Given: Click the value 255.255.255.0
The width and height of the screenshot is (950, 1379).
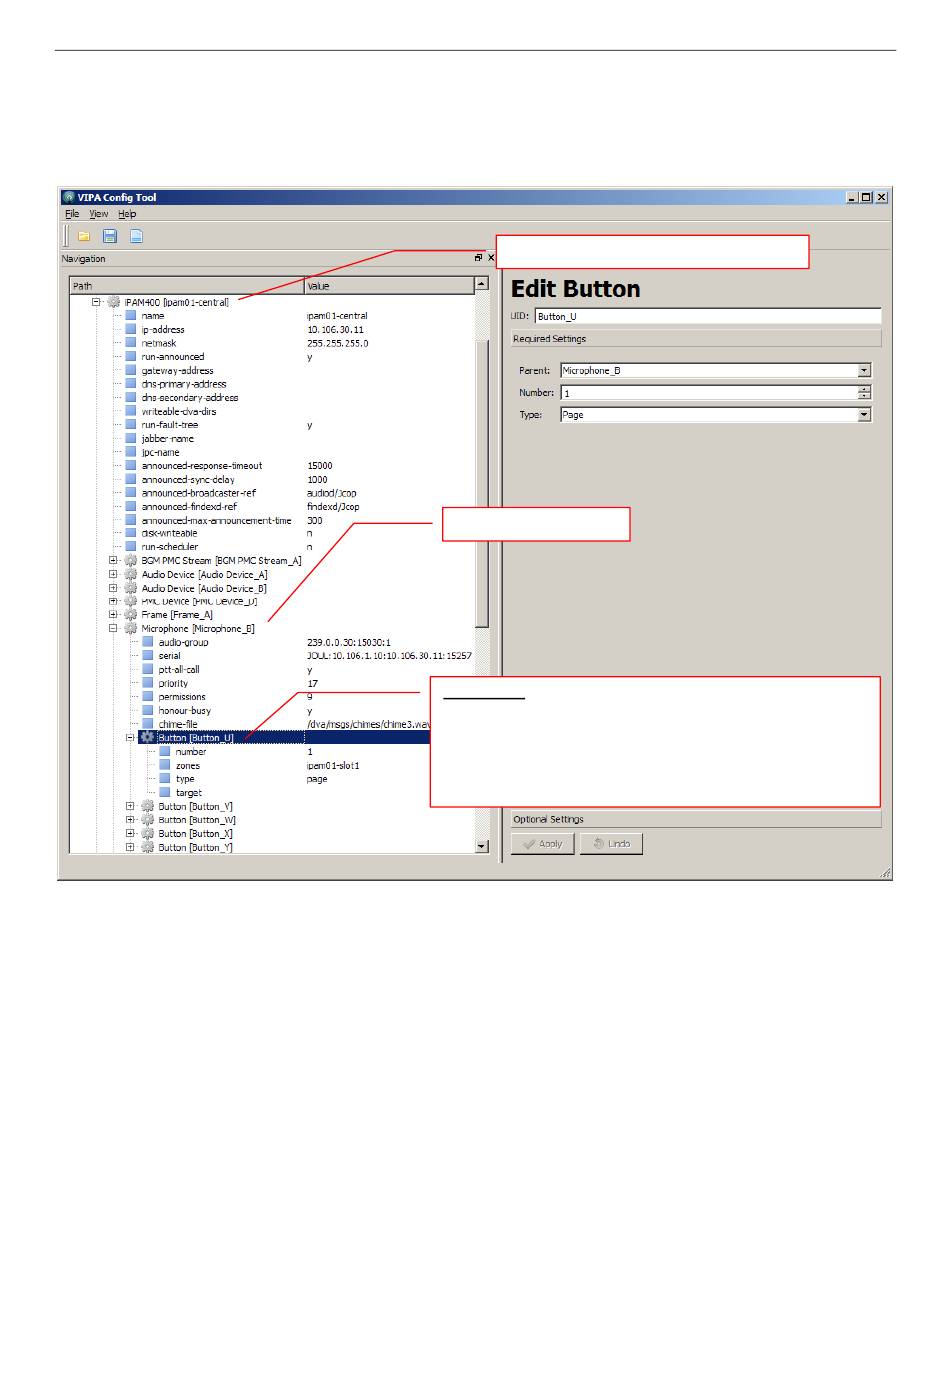Looking at the screenshot, I should [x=338, y=343].
